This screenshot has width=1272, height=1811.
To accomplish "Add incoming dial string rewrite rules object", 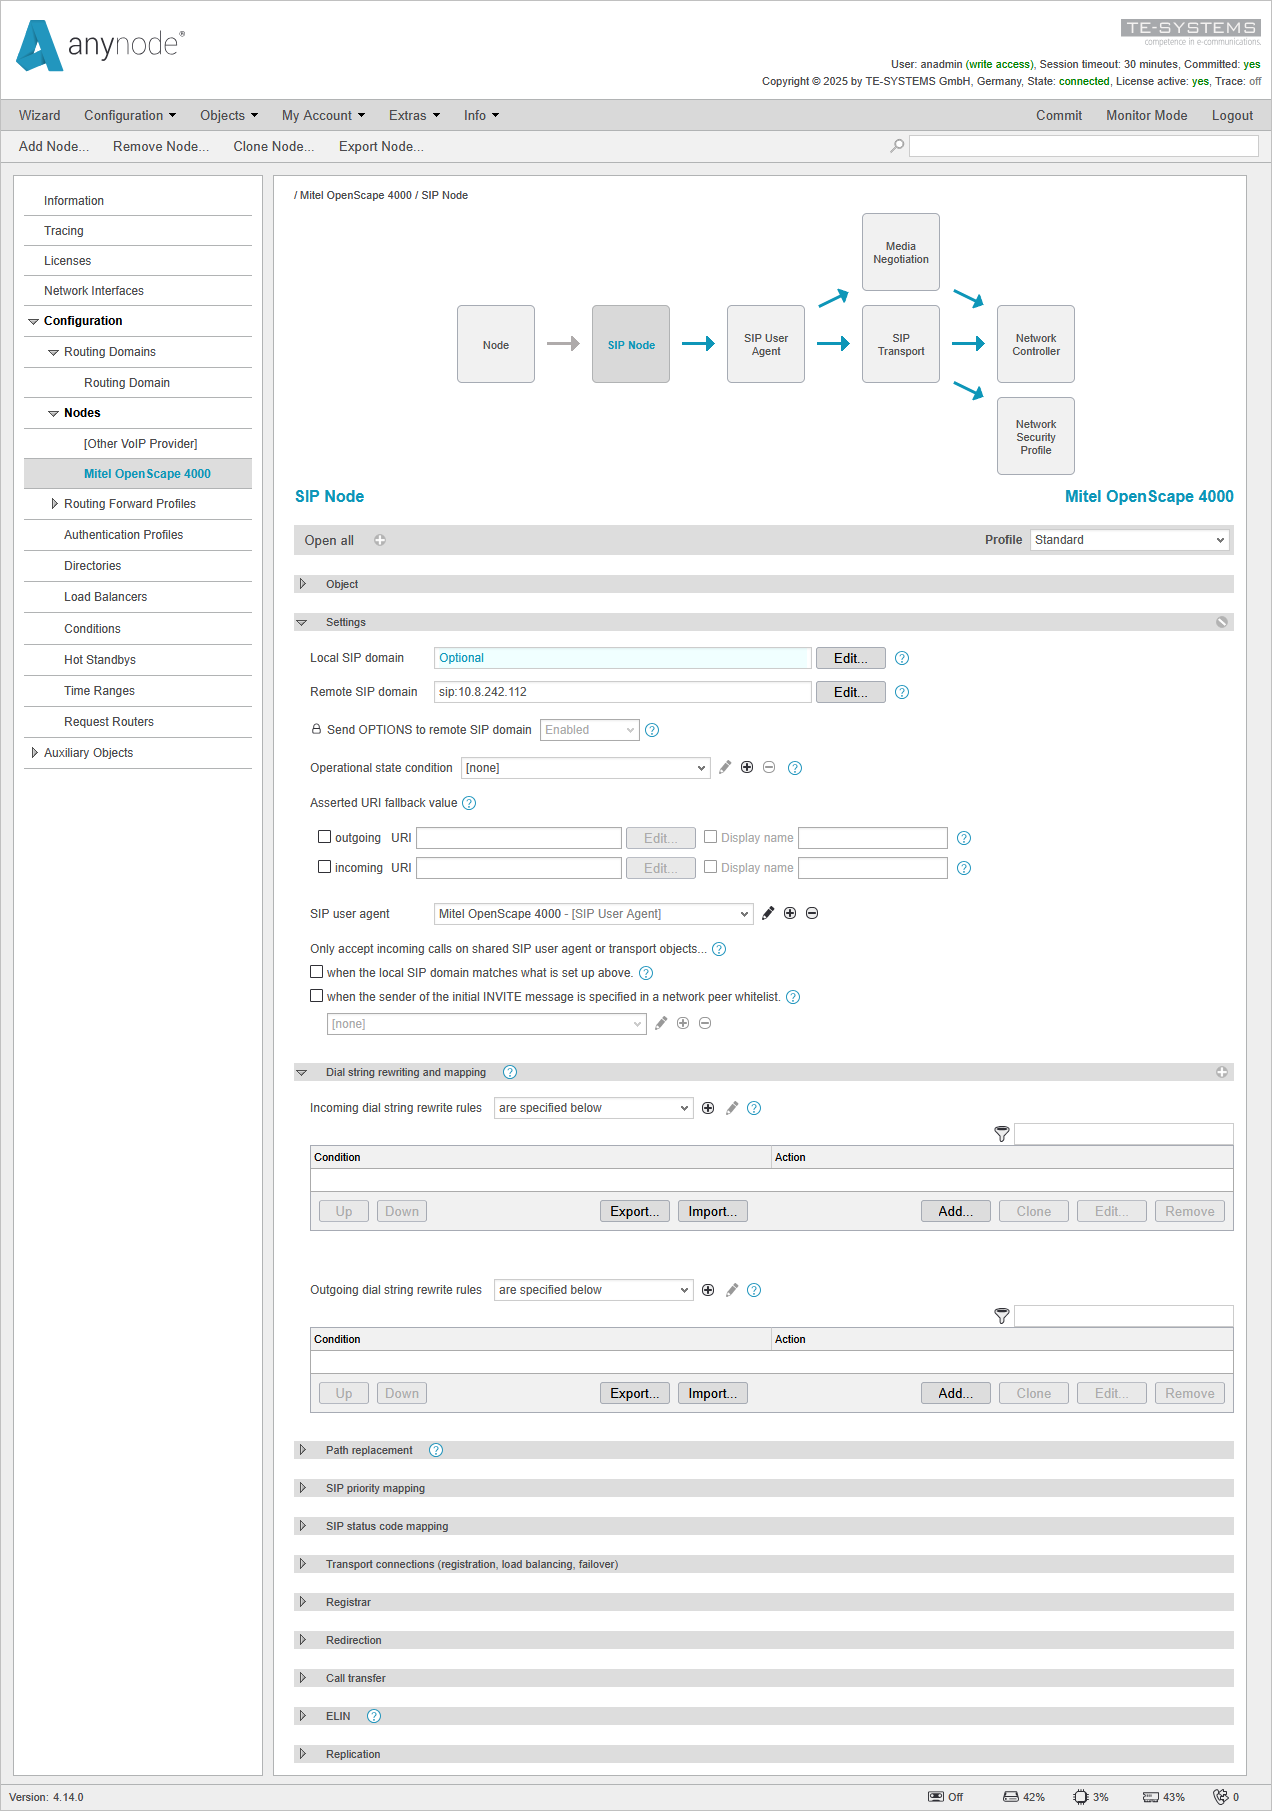I will point(708,1108).
